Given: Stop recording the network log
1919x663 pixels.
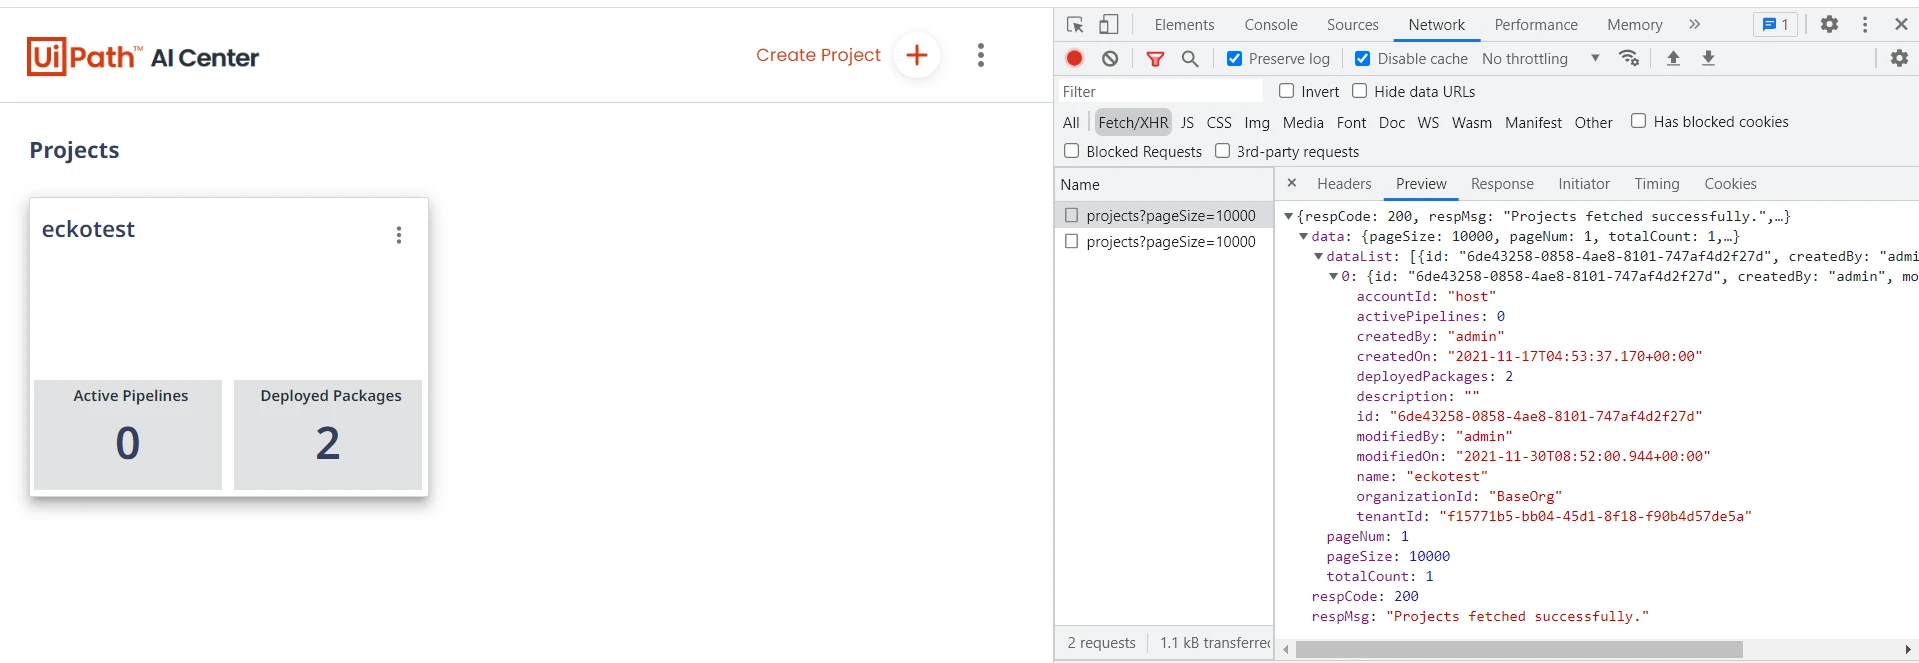Looking at the screenshot, I should click(1075, 58).
